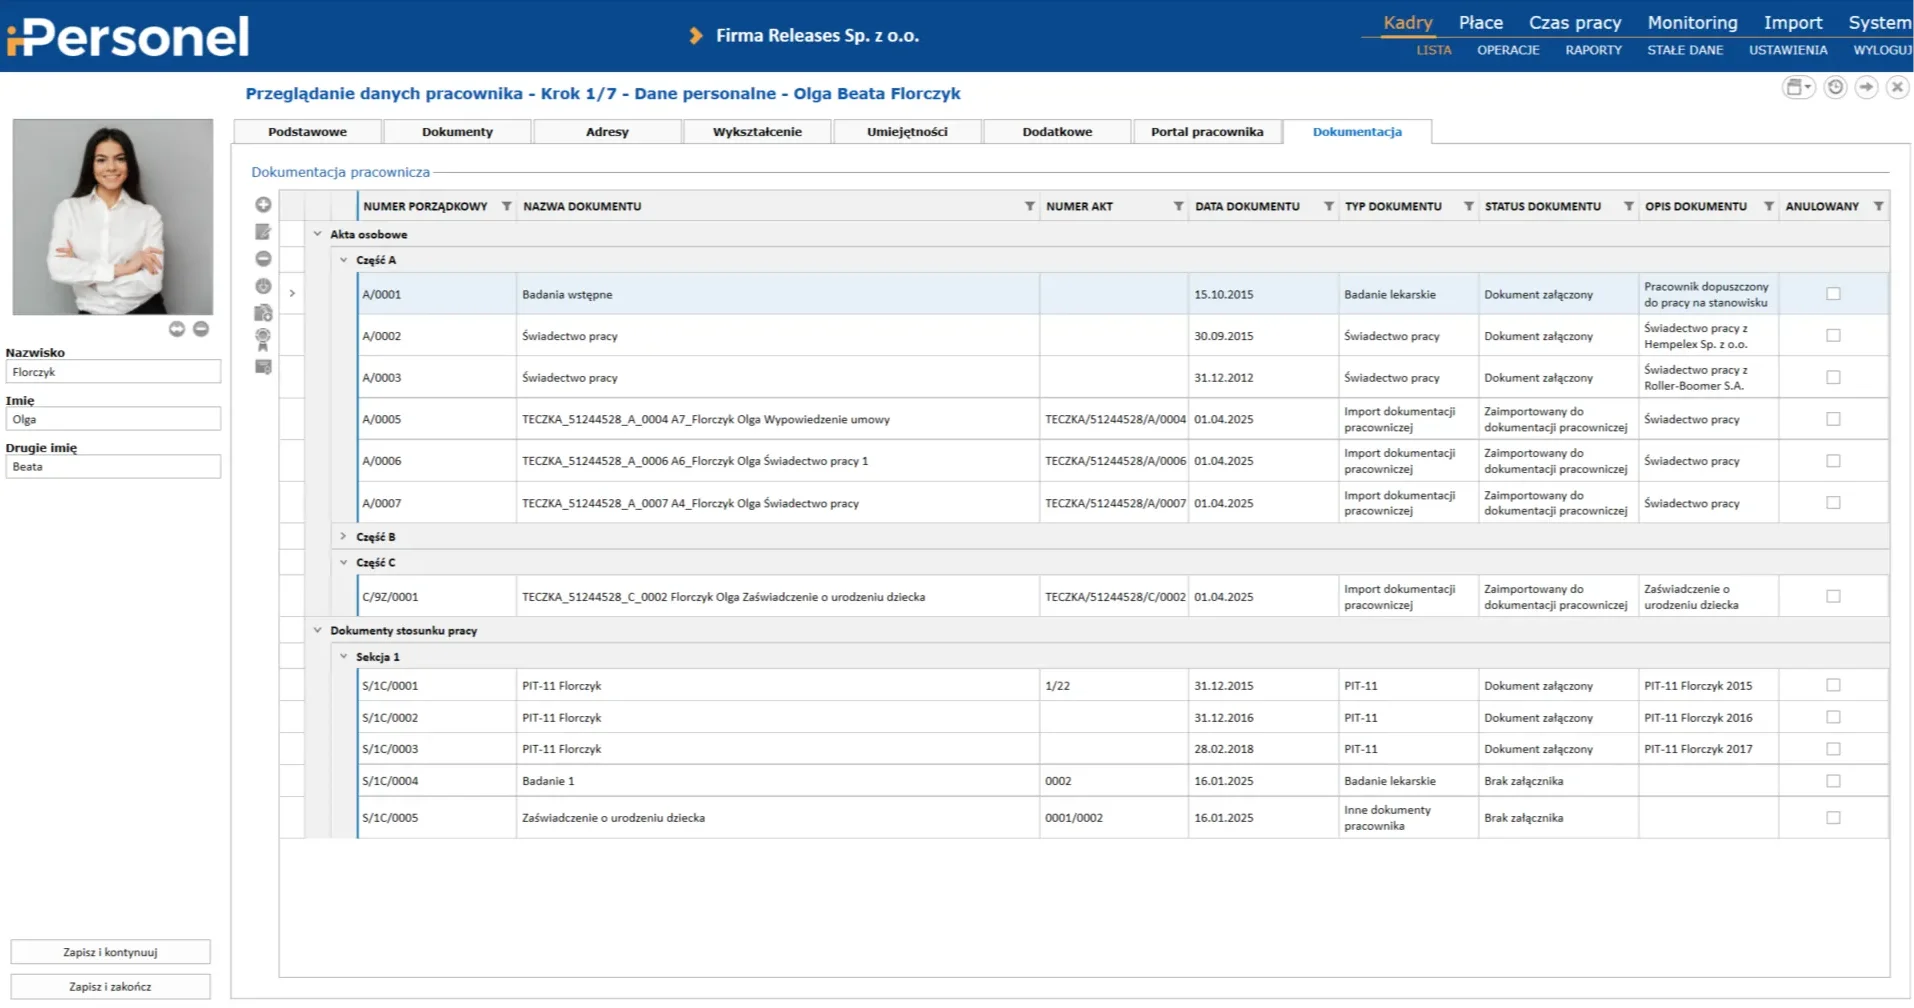This screenshot has width=1914, height=1008.
Task: Tick Anulowany checkbox for A/0001 row
Action: point(1833,294)
